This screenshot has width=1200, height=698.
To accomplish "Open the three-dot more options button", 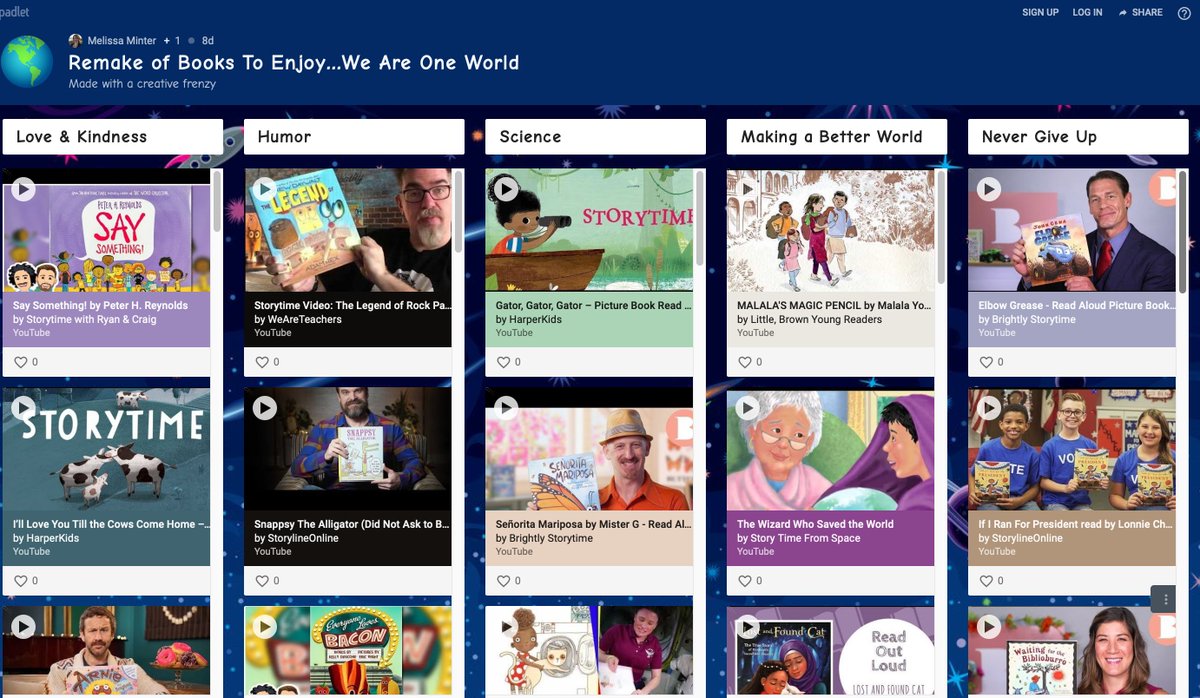I will [x=1164, y=599].
